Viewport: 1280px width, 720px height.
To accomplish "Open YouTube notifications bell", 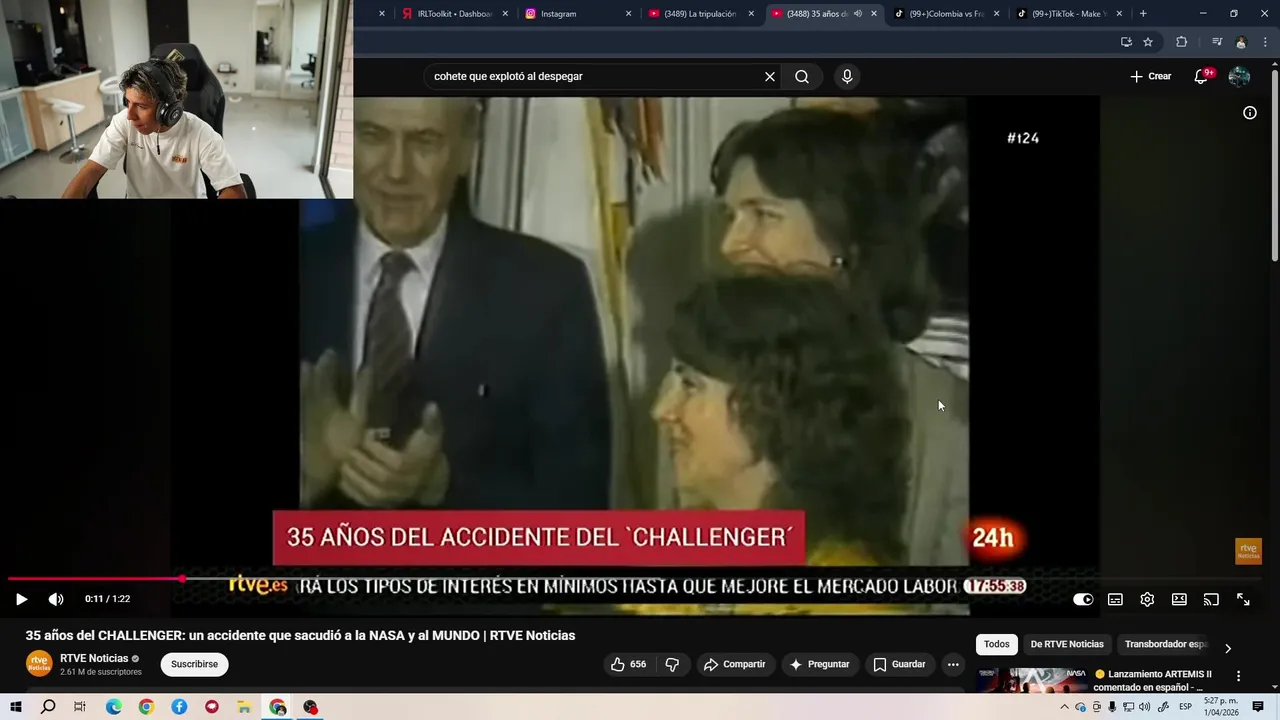I will point(1201,77).
